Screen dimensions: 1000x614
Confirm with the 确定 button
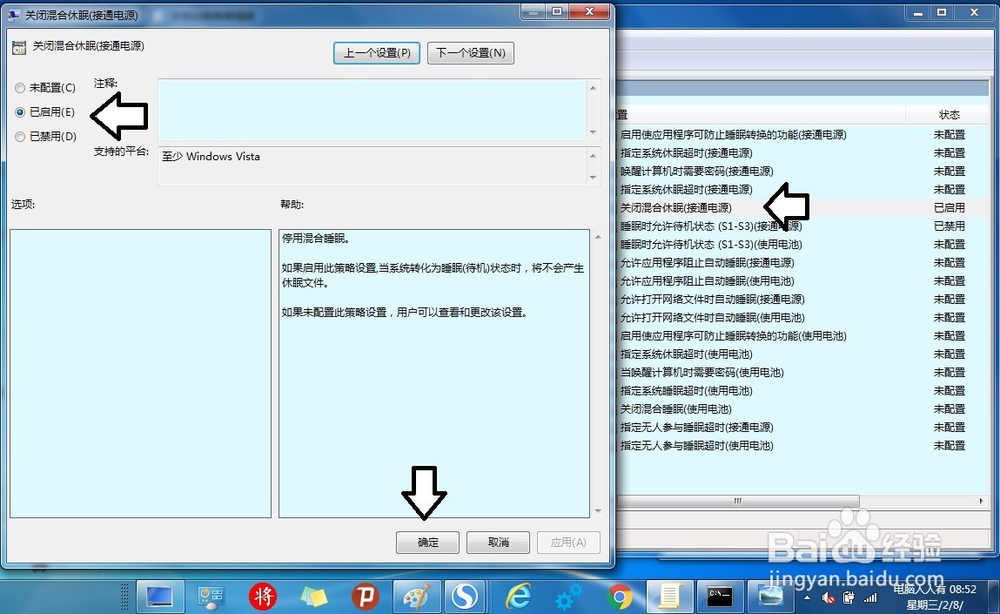[427, 542]
